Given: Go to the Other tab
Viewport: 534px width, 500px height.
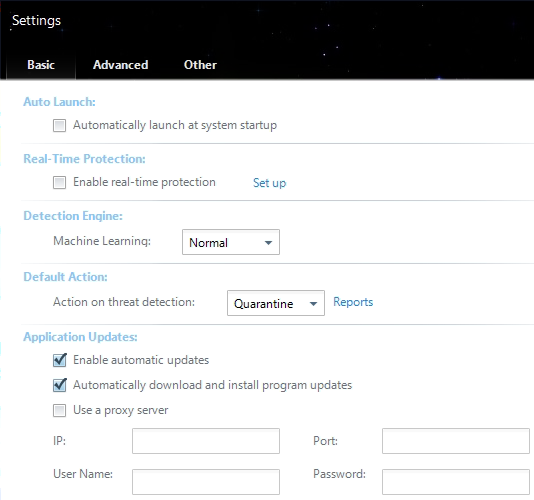Looking at the screenshot, I should [x=200, y=65].
